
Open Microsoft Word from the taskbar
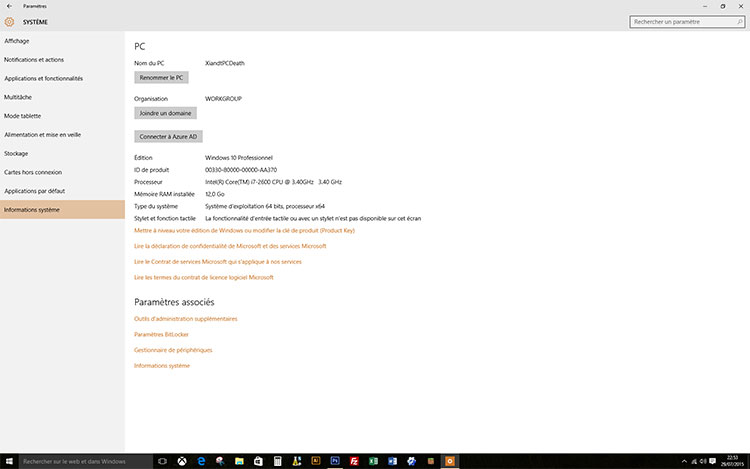(x=392, y=461)
